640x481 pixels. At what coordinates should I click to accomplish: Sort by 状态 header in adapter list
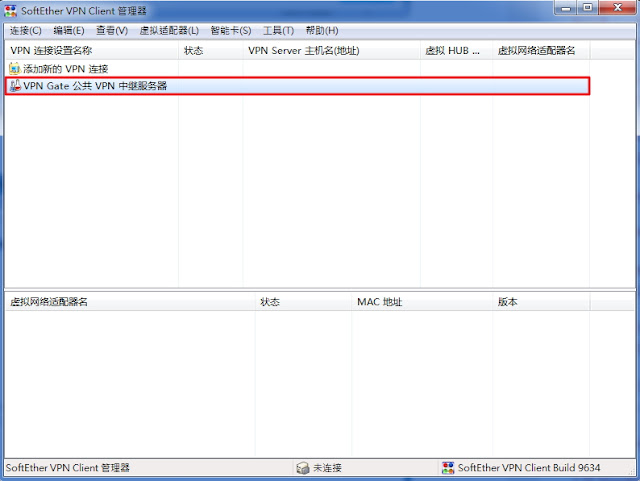pyautogui.click(x=303, y=302)
